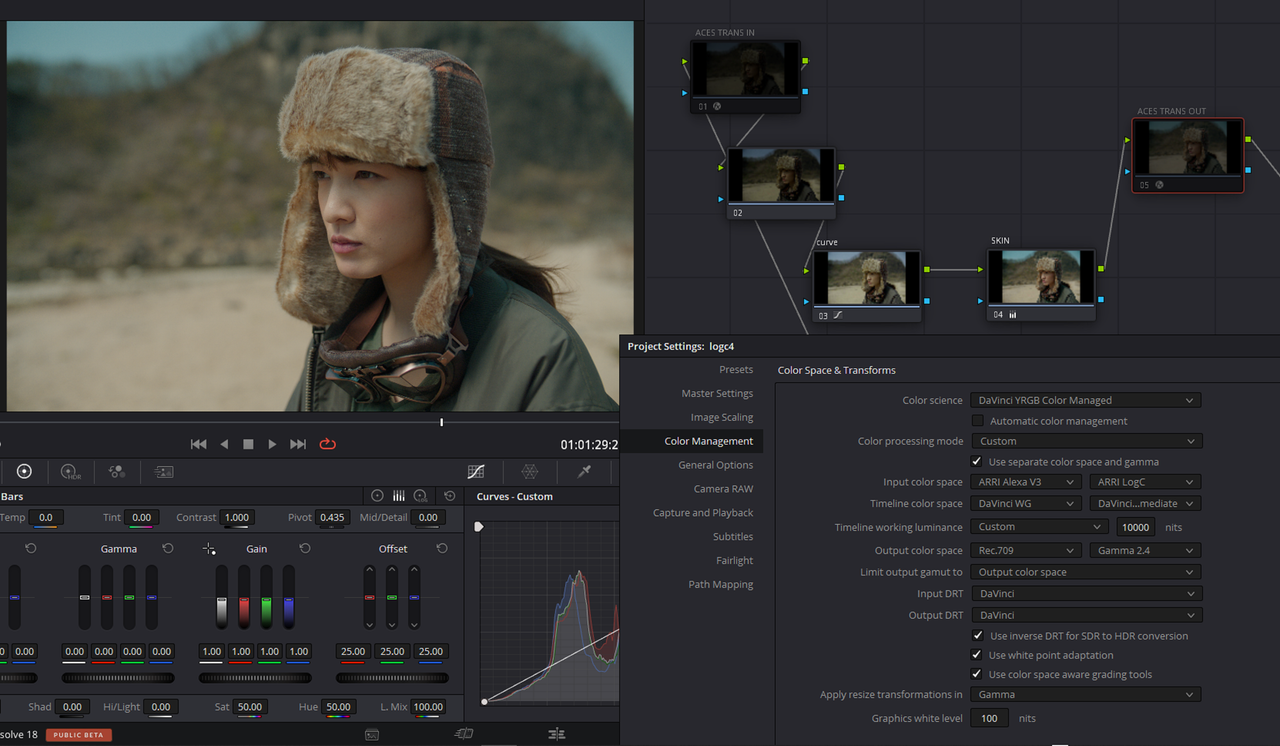Screen dimensions: 1280x746
Task: Open the Color Warper palette
Action: tap(530, 471)
